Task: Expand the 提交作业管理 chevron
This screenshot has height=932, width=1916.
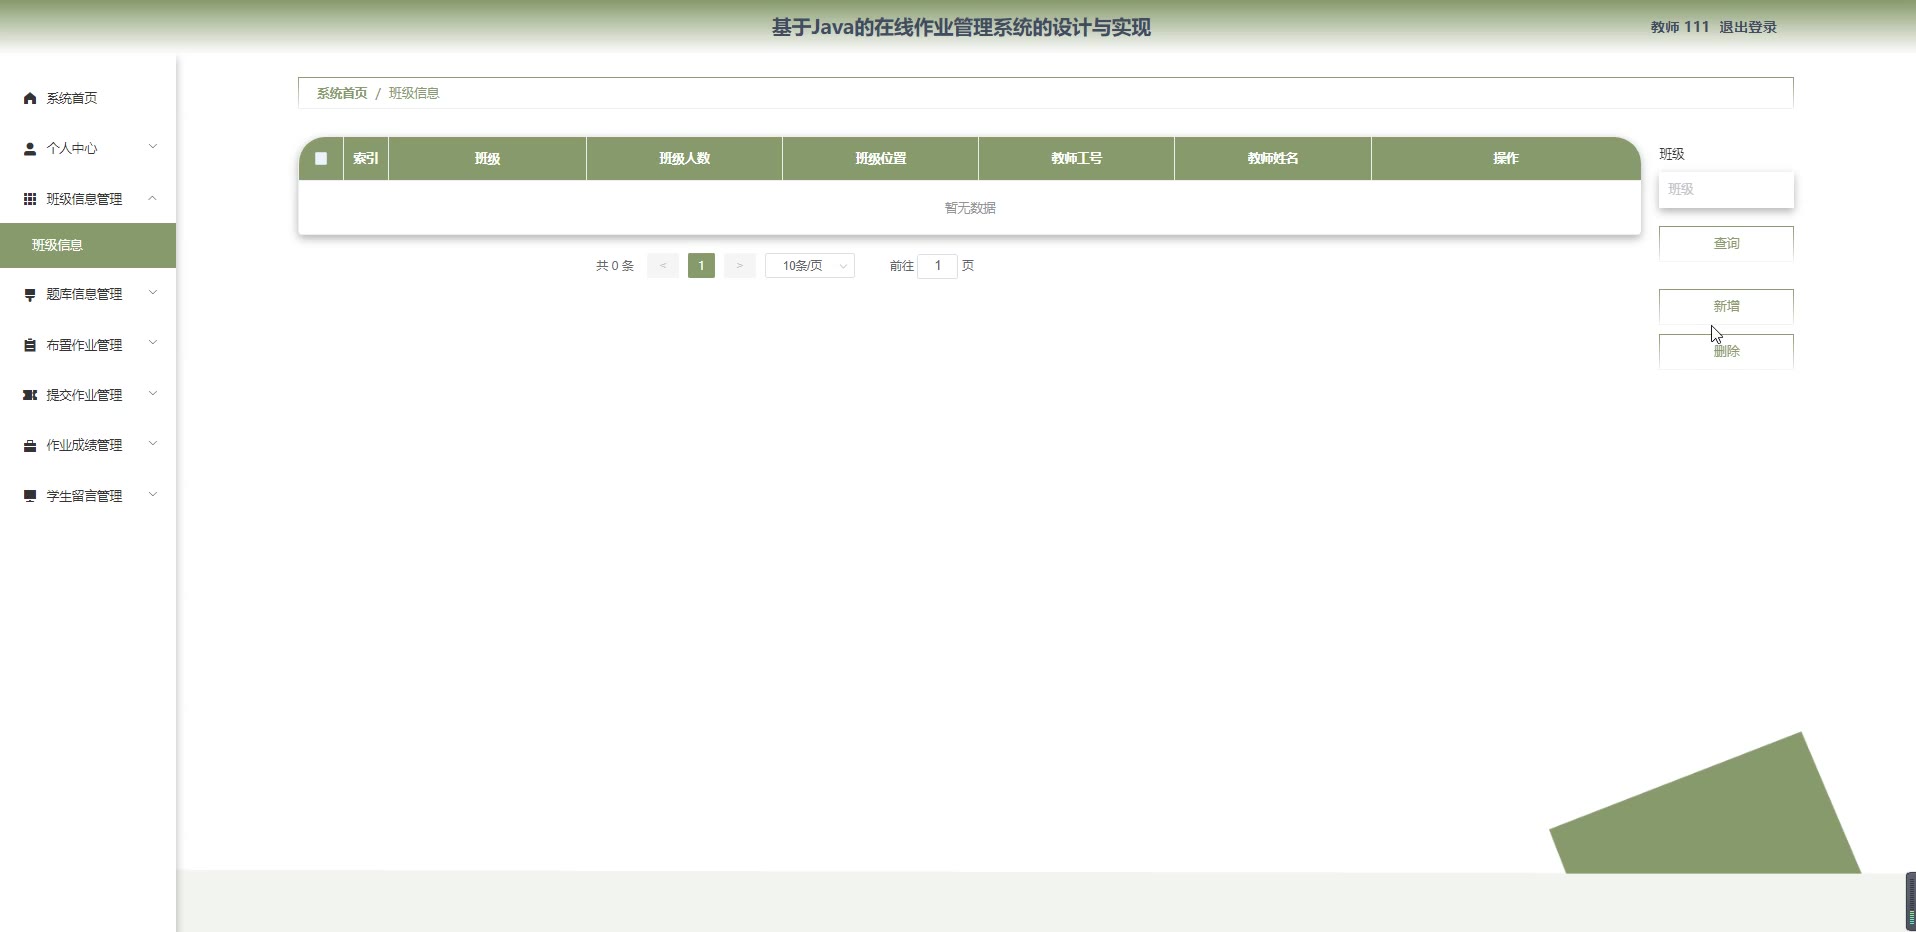Action: pyautogui.click(x=153, y=394)
